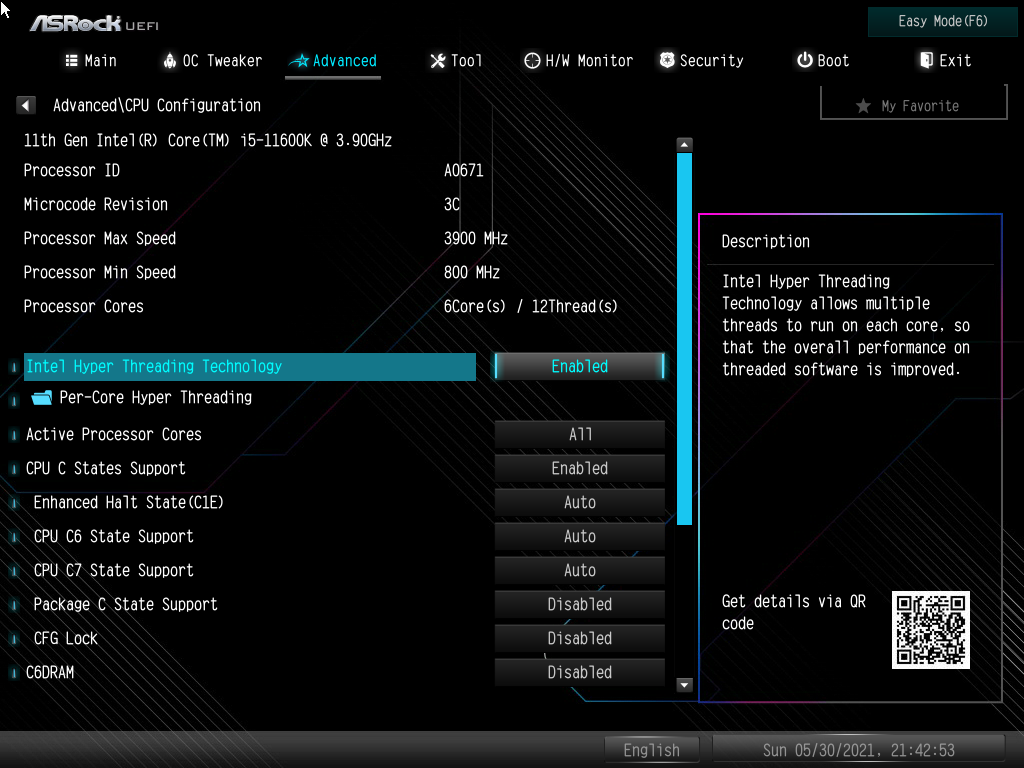Click the info marker beside CPU C States Support
The width and height of the screenshot is (1024, 768).
[x=14, y=469]
